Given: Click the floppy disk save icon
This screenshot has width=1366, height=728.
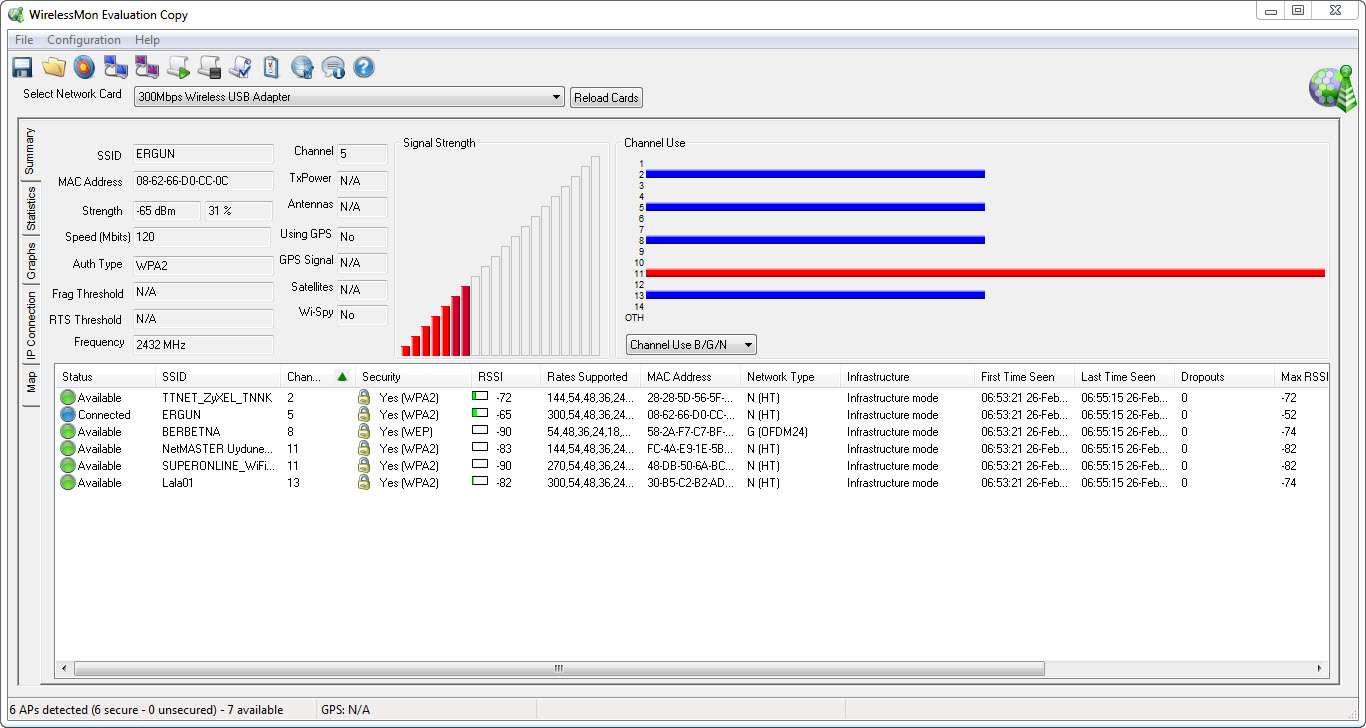Looking at the screenshot, I should 22,67.
